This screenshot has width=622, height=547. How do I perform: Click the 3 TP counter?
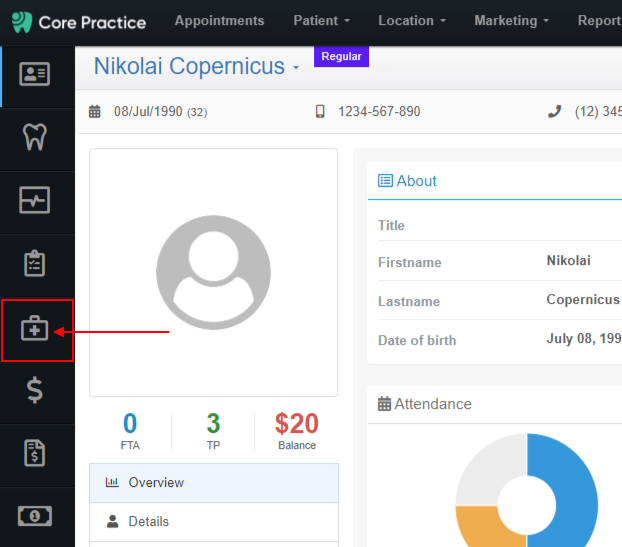213,431
